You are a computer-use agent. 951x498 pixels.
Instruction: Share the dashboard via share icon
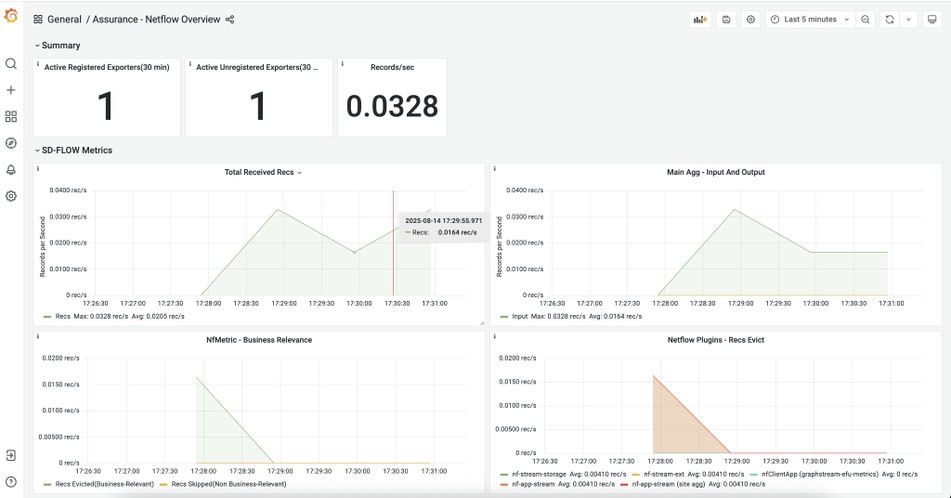pyautogui.click(x=230, y=19)
